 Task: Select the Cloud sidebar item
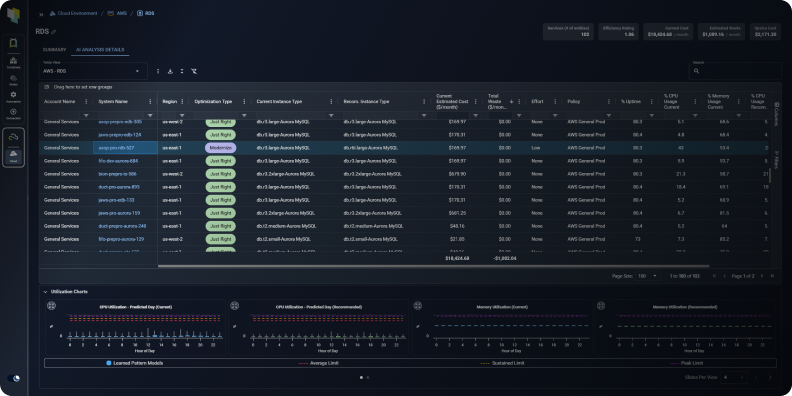[13, 156]
